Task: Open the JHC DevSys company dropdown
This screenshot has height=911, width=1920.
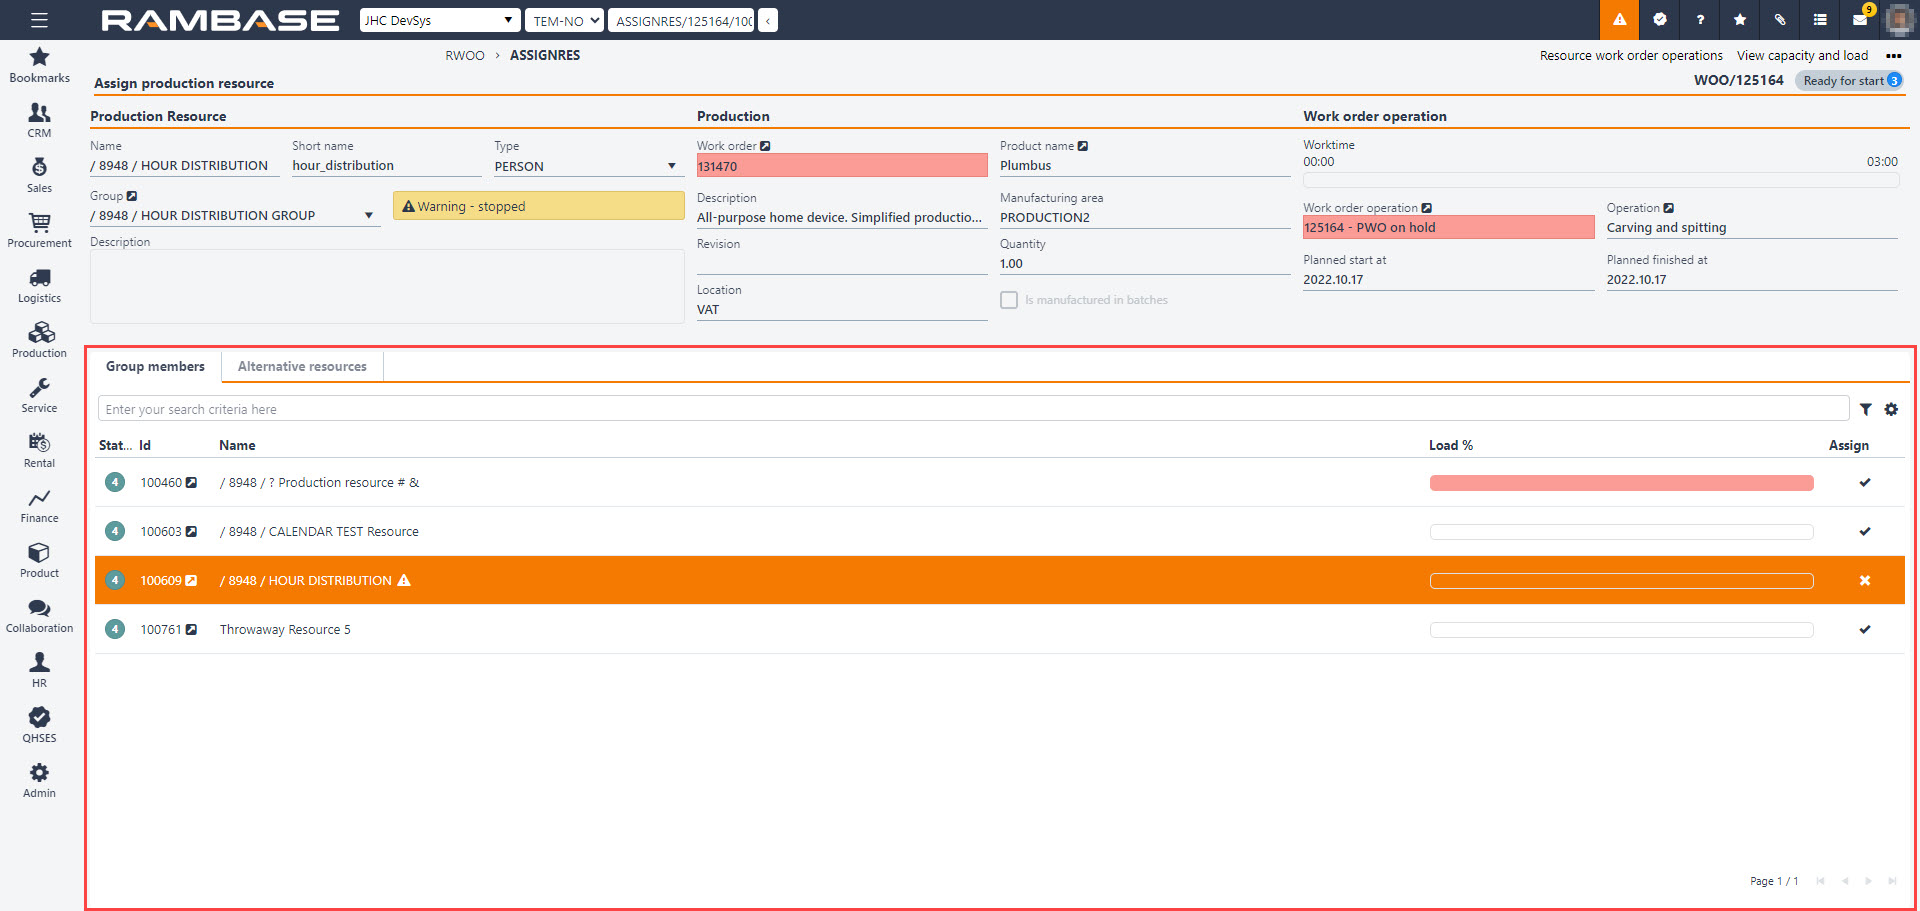Action: coord(440,20)
